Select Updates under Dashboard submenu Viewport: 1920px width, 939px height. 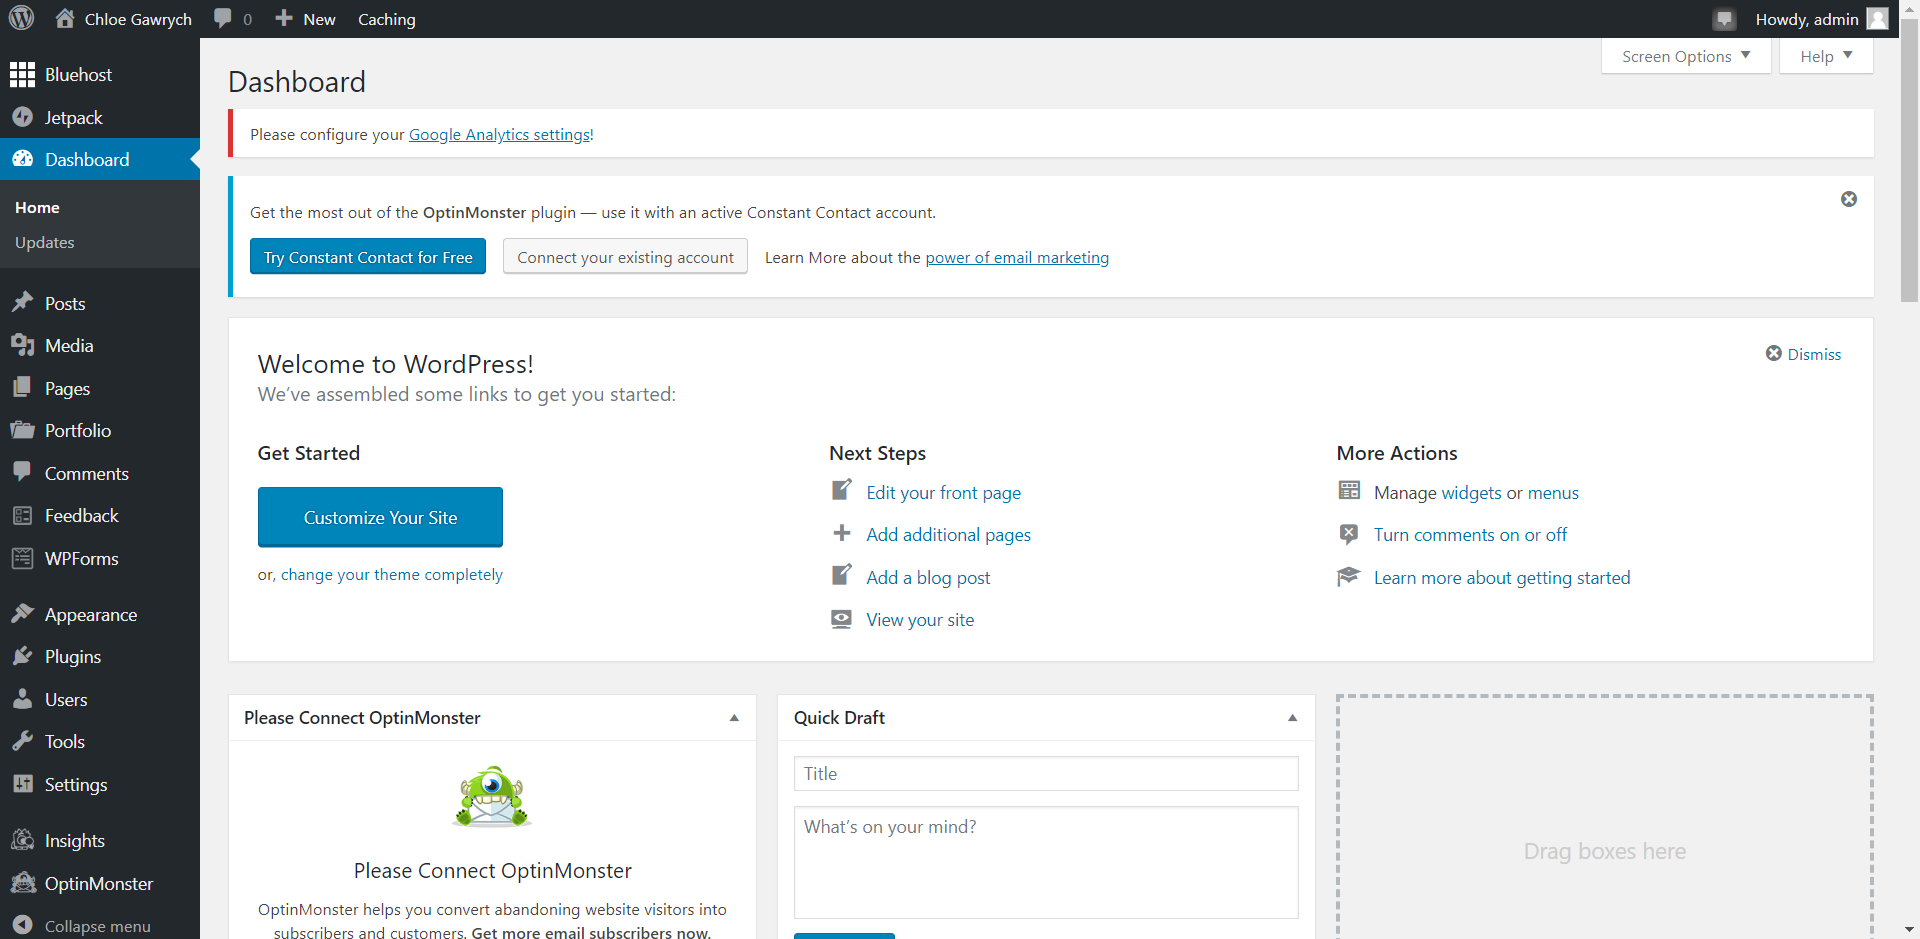45,242
